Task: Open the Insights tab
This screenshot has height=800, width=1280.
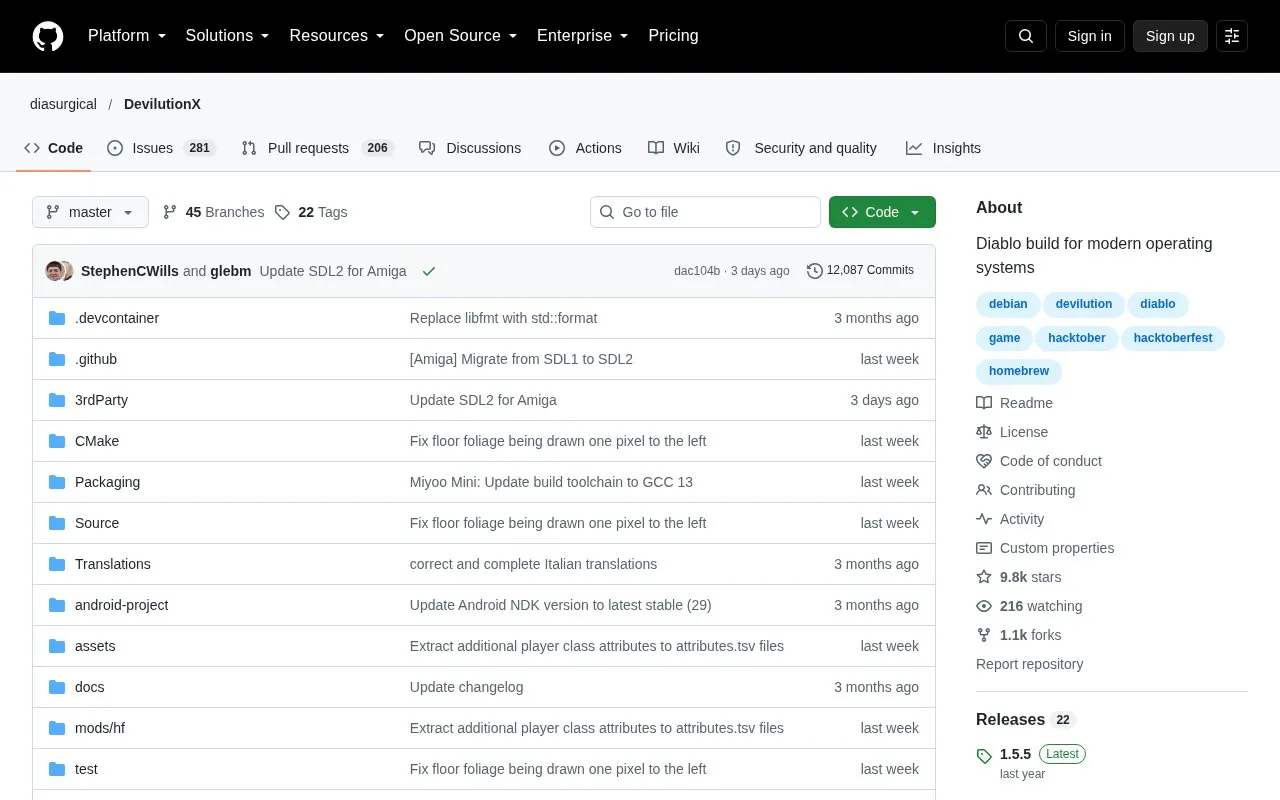Action: [943, 148]
